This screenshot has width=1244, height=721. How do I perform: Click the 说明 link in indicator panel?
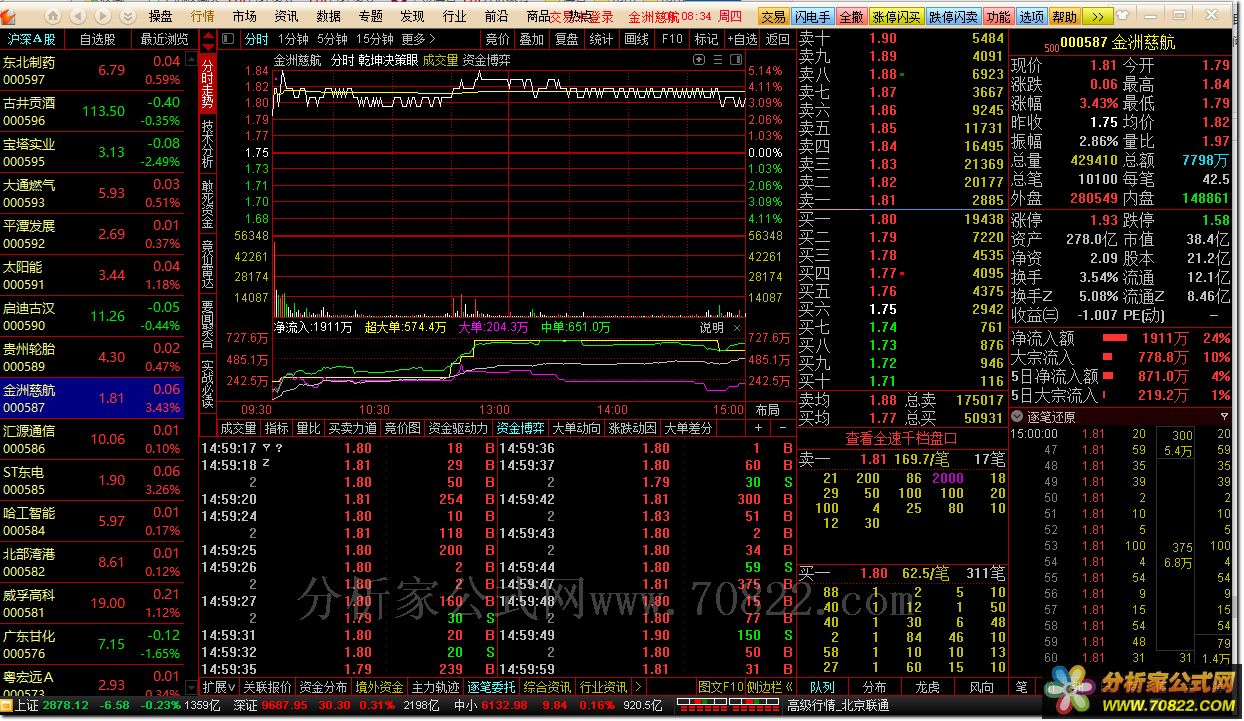[711, 327]
